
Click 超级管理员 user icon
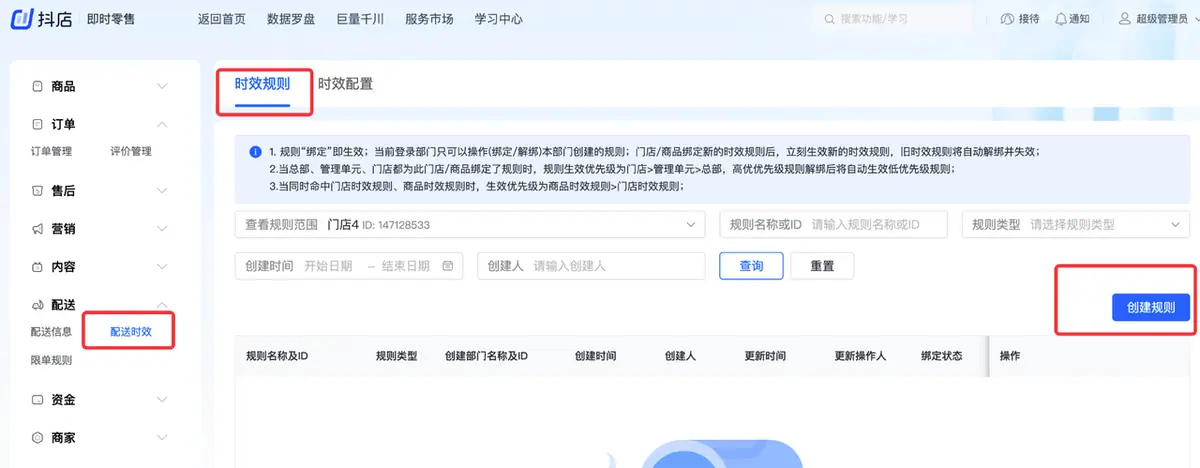click(1125, 19)
